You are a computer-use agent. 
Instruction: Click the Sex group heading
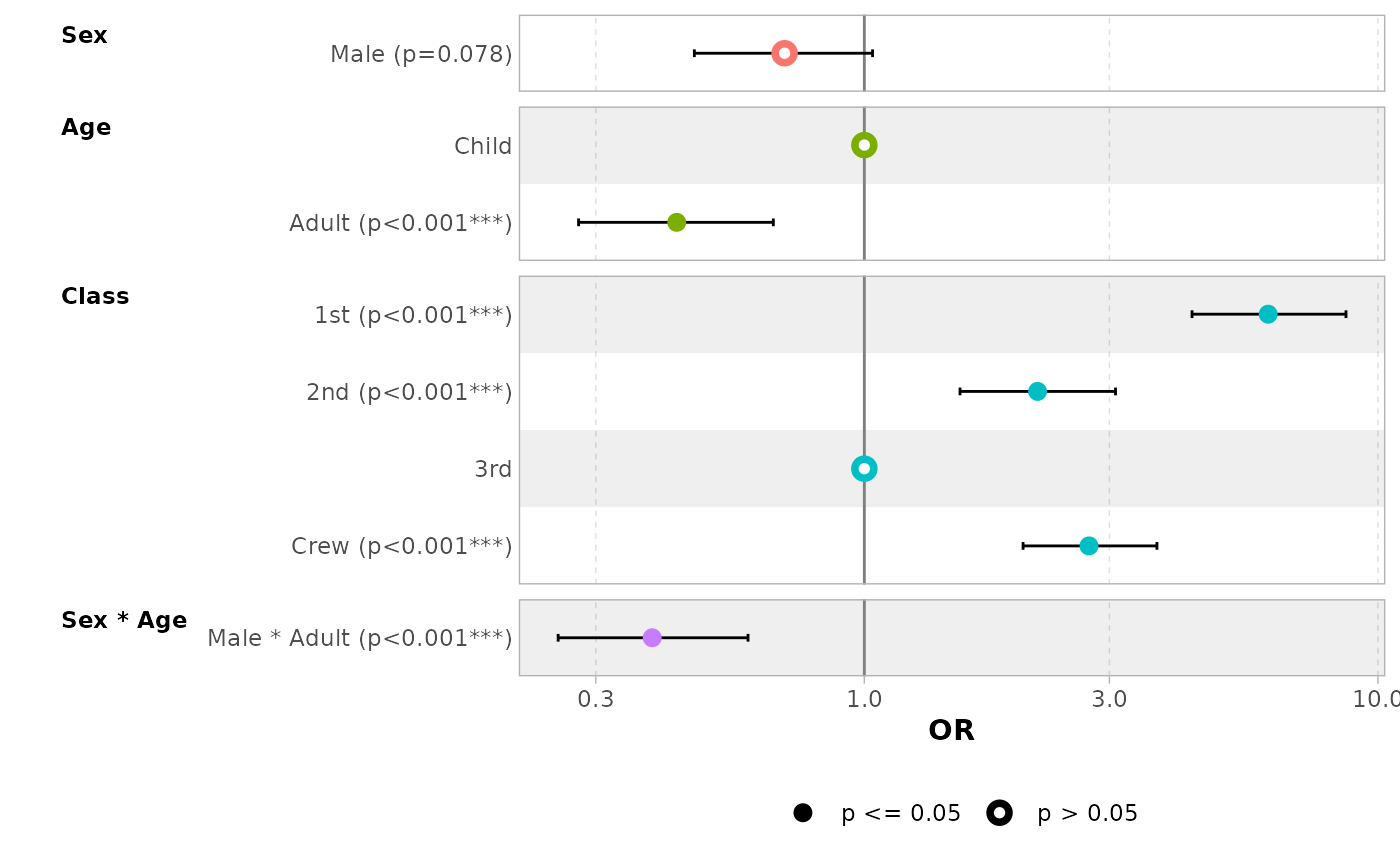pyautogui.click(x=84, y=36)
